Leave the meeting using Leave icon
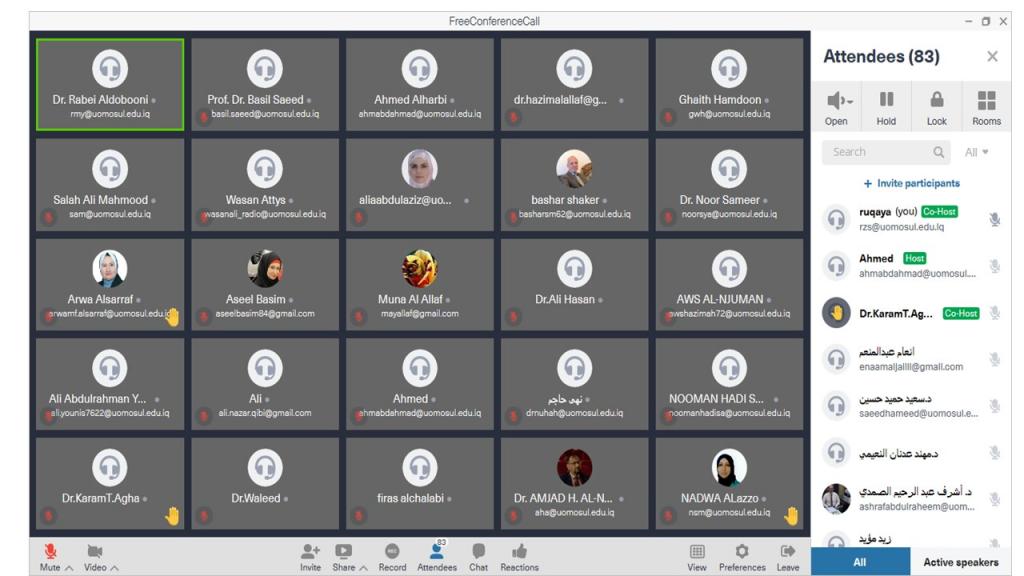The image size is (1024, 576). coord(788,552)
